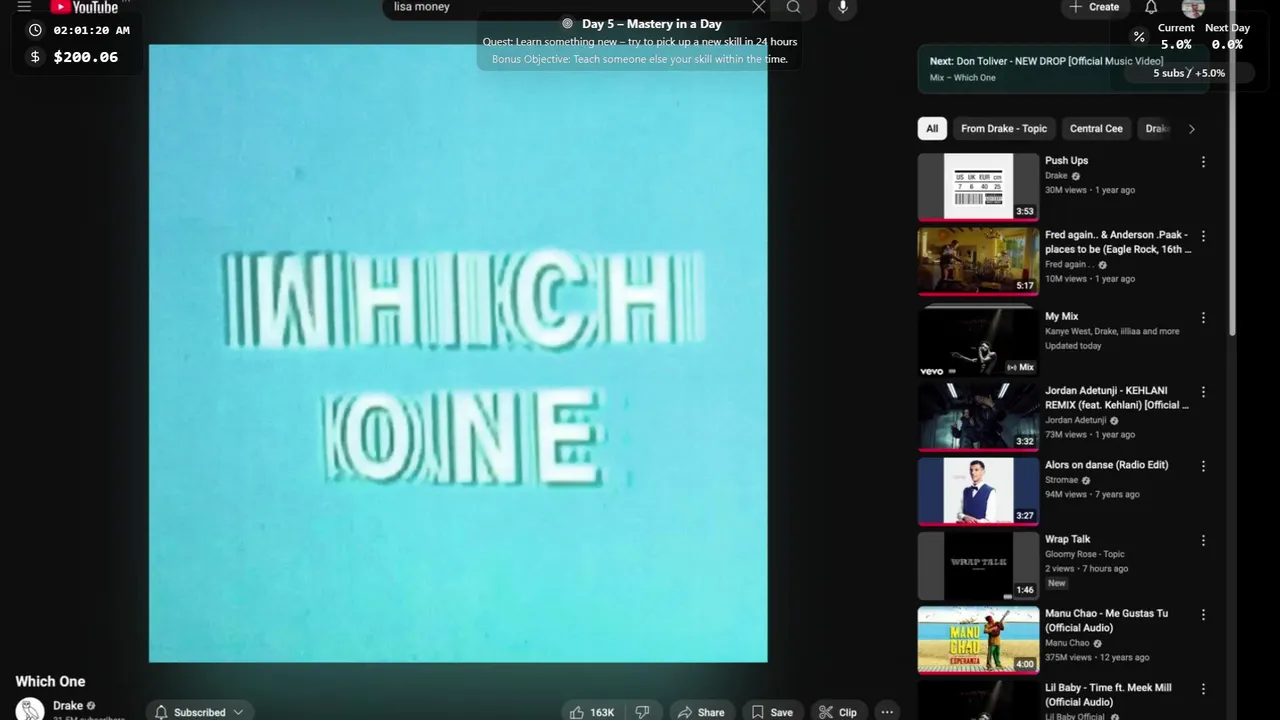Open Lil Baby - Time ft. Meek Mill title

pos(1108,694)
